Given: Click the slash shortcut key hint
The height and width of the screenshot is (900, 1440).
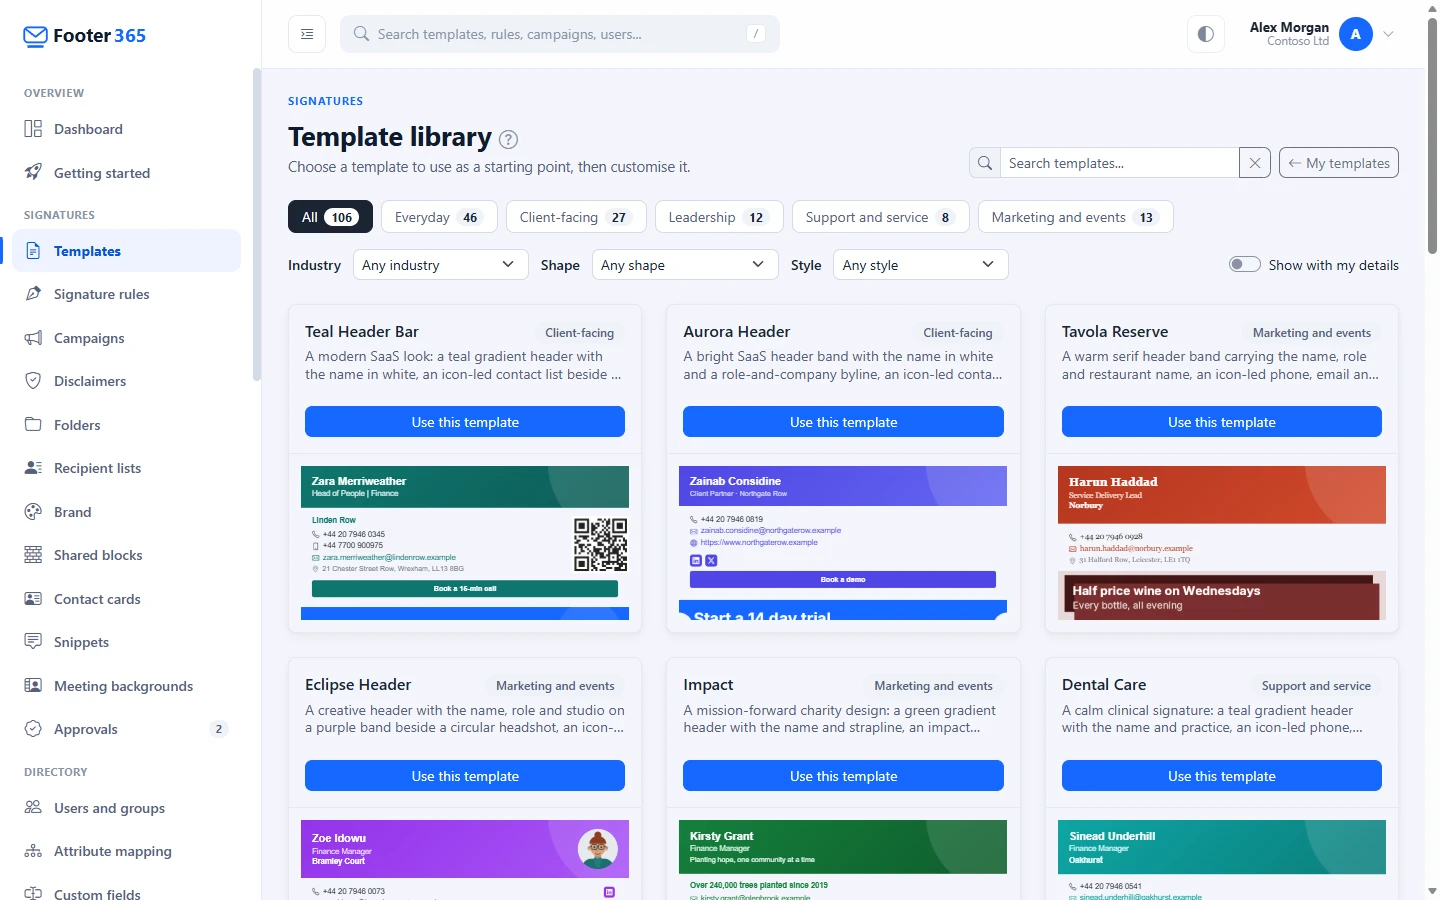Looking at the screenshot, I should (756, 34).
